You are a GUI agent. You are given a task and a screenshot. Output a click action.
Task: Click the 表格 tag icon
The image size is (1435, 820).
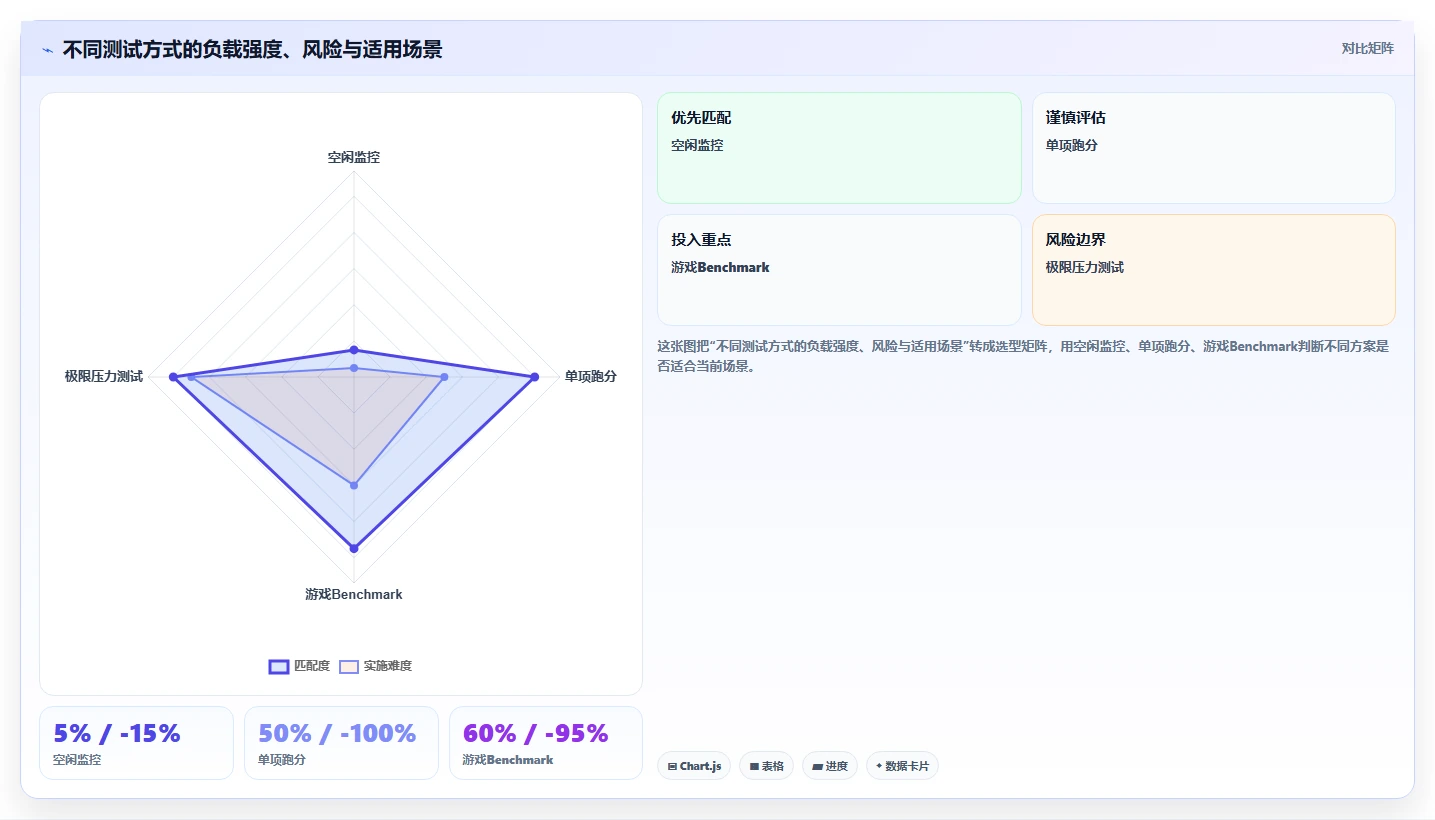point(754,766)
